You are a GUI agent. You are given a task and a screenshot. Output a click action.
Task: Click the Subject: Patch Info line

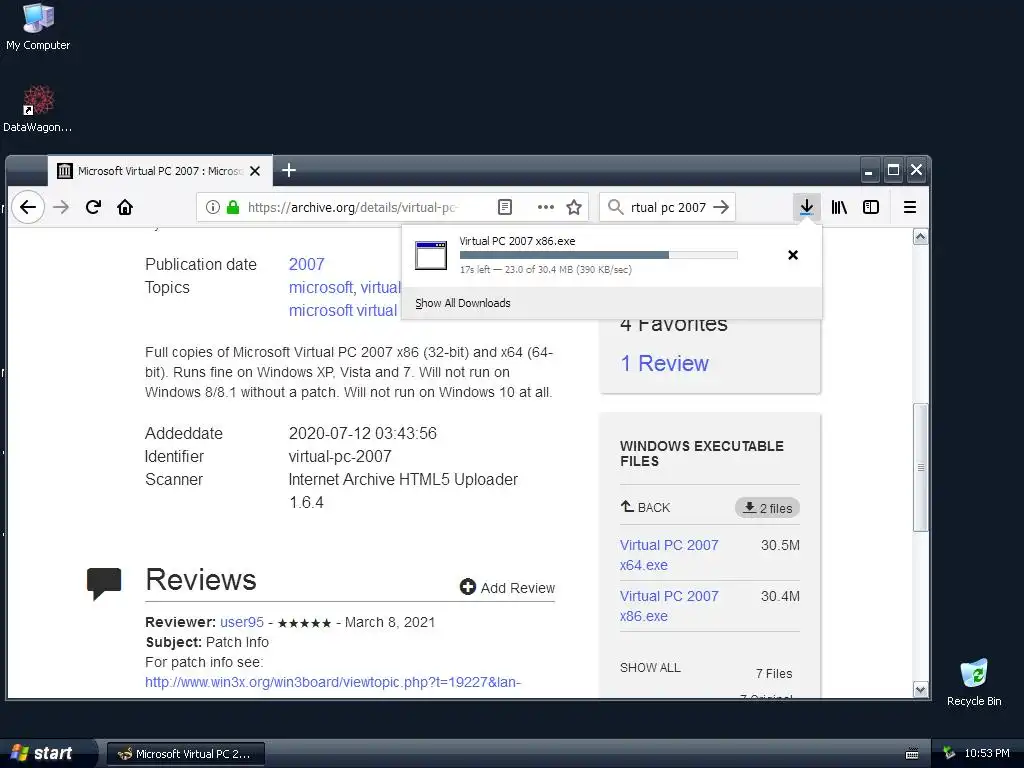207,642
